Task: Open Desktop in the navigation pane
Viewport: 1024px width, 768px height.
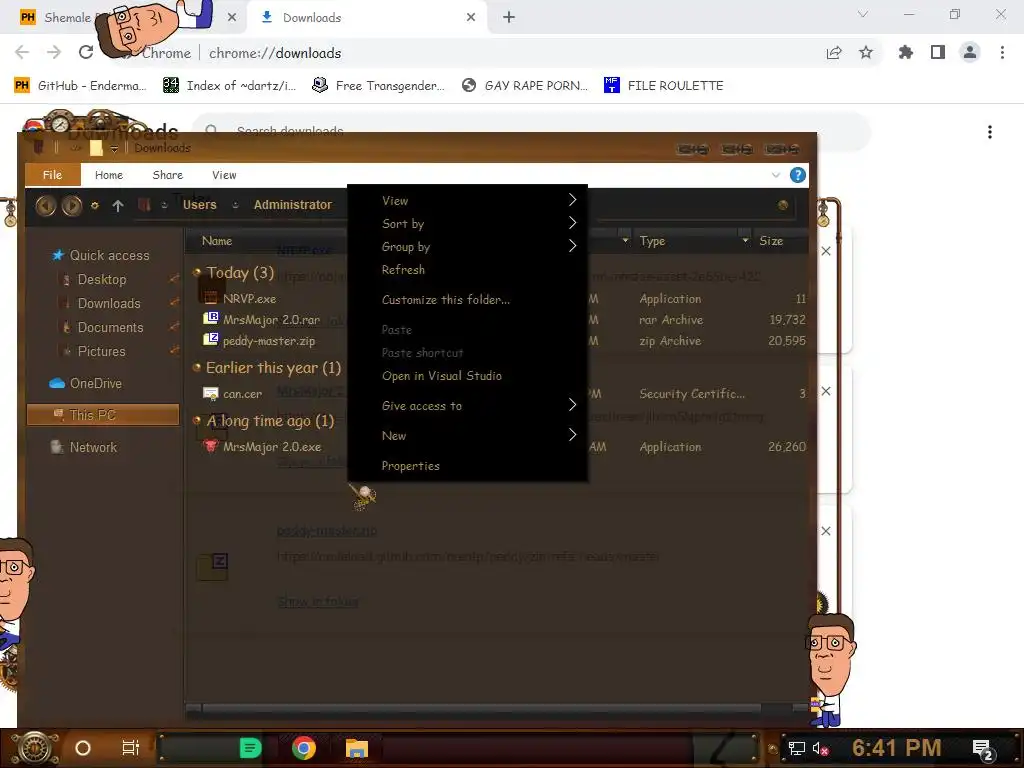Action: [x=102, y=280]
